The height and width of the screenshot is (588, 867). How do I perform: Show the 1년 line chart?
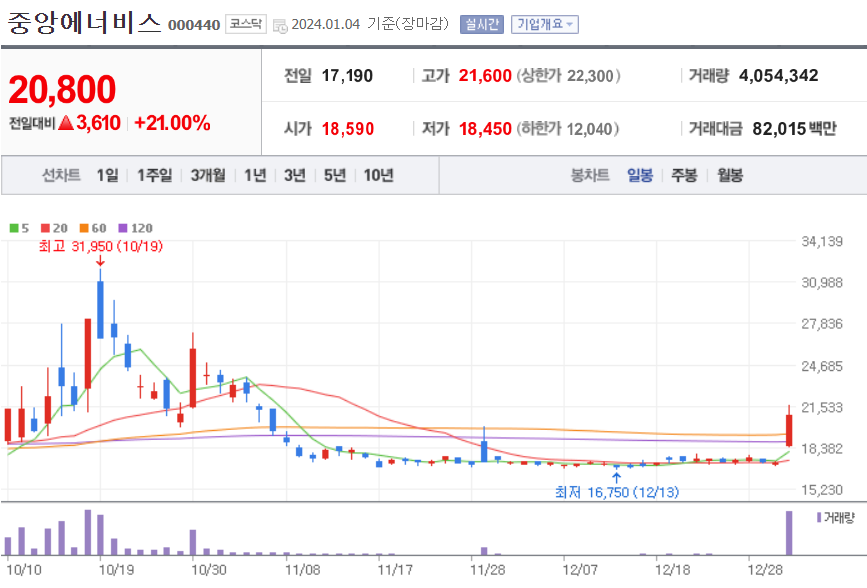pyautogui.click(x=255, y=175)
